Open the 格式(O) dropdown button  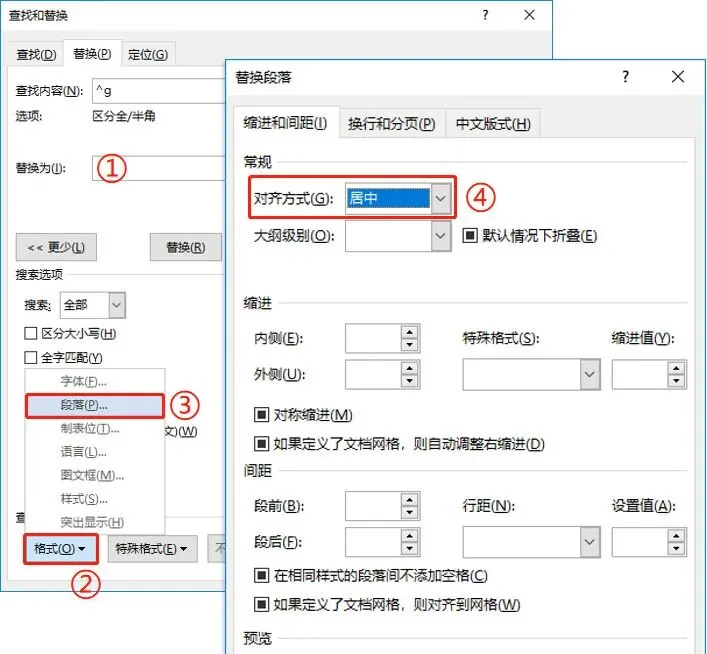pyautogui.click(x=60, y=549)
